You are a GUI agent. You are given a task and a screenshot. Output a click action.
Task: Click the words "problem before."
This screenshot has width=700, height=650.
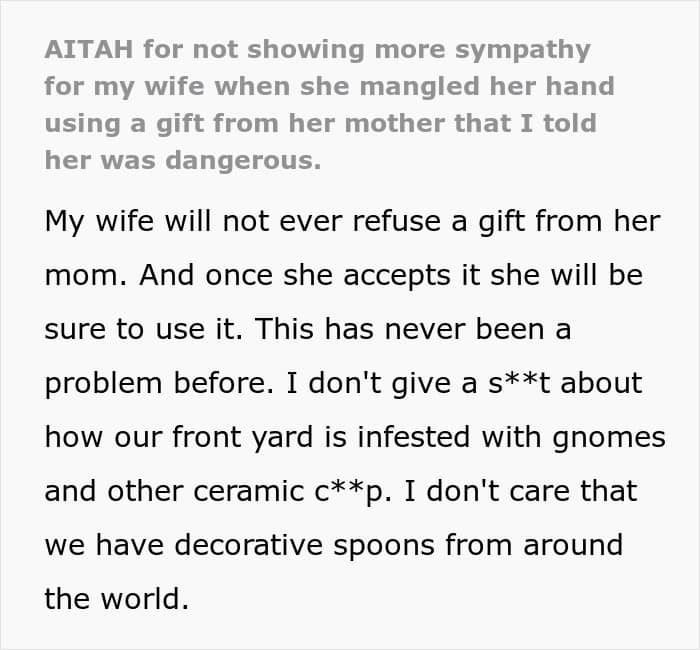[x=146, y=384]
